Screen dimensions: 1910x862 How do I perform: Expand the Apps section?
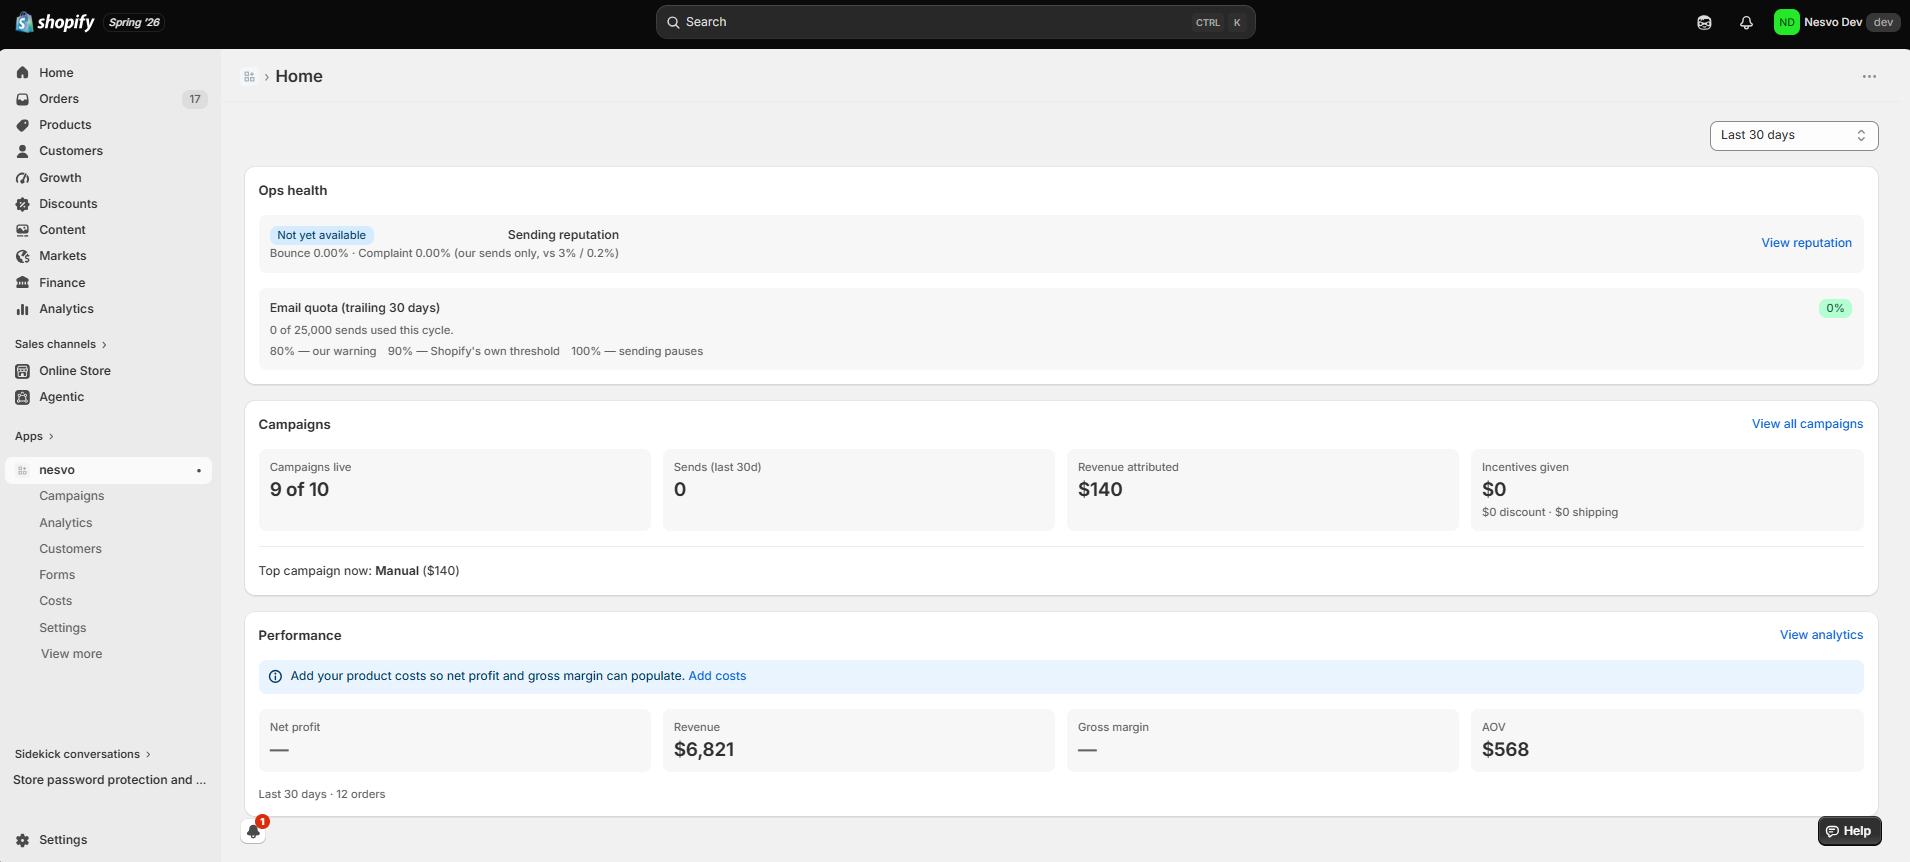coord(34,436)
